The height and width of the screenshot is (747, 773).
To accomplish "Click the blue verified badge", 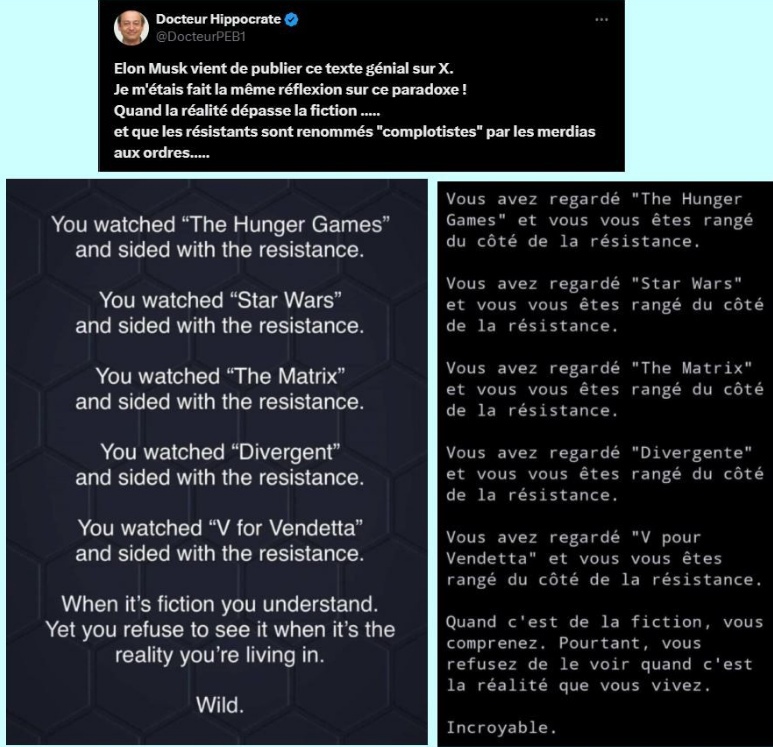I will [x=291, y=20].
